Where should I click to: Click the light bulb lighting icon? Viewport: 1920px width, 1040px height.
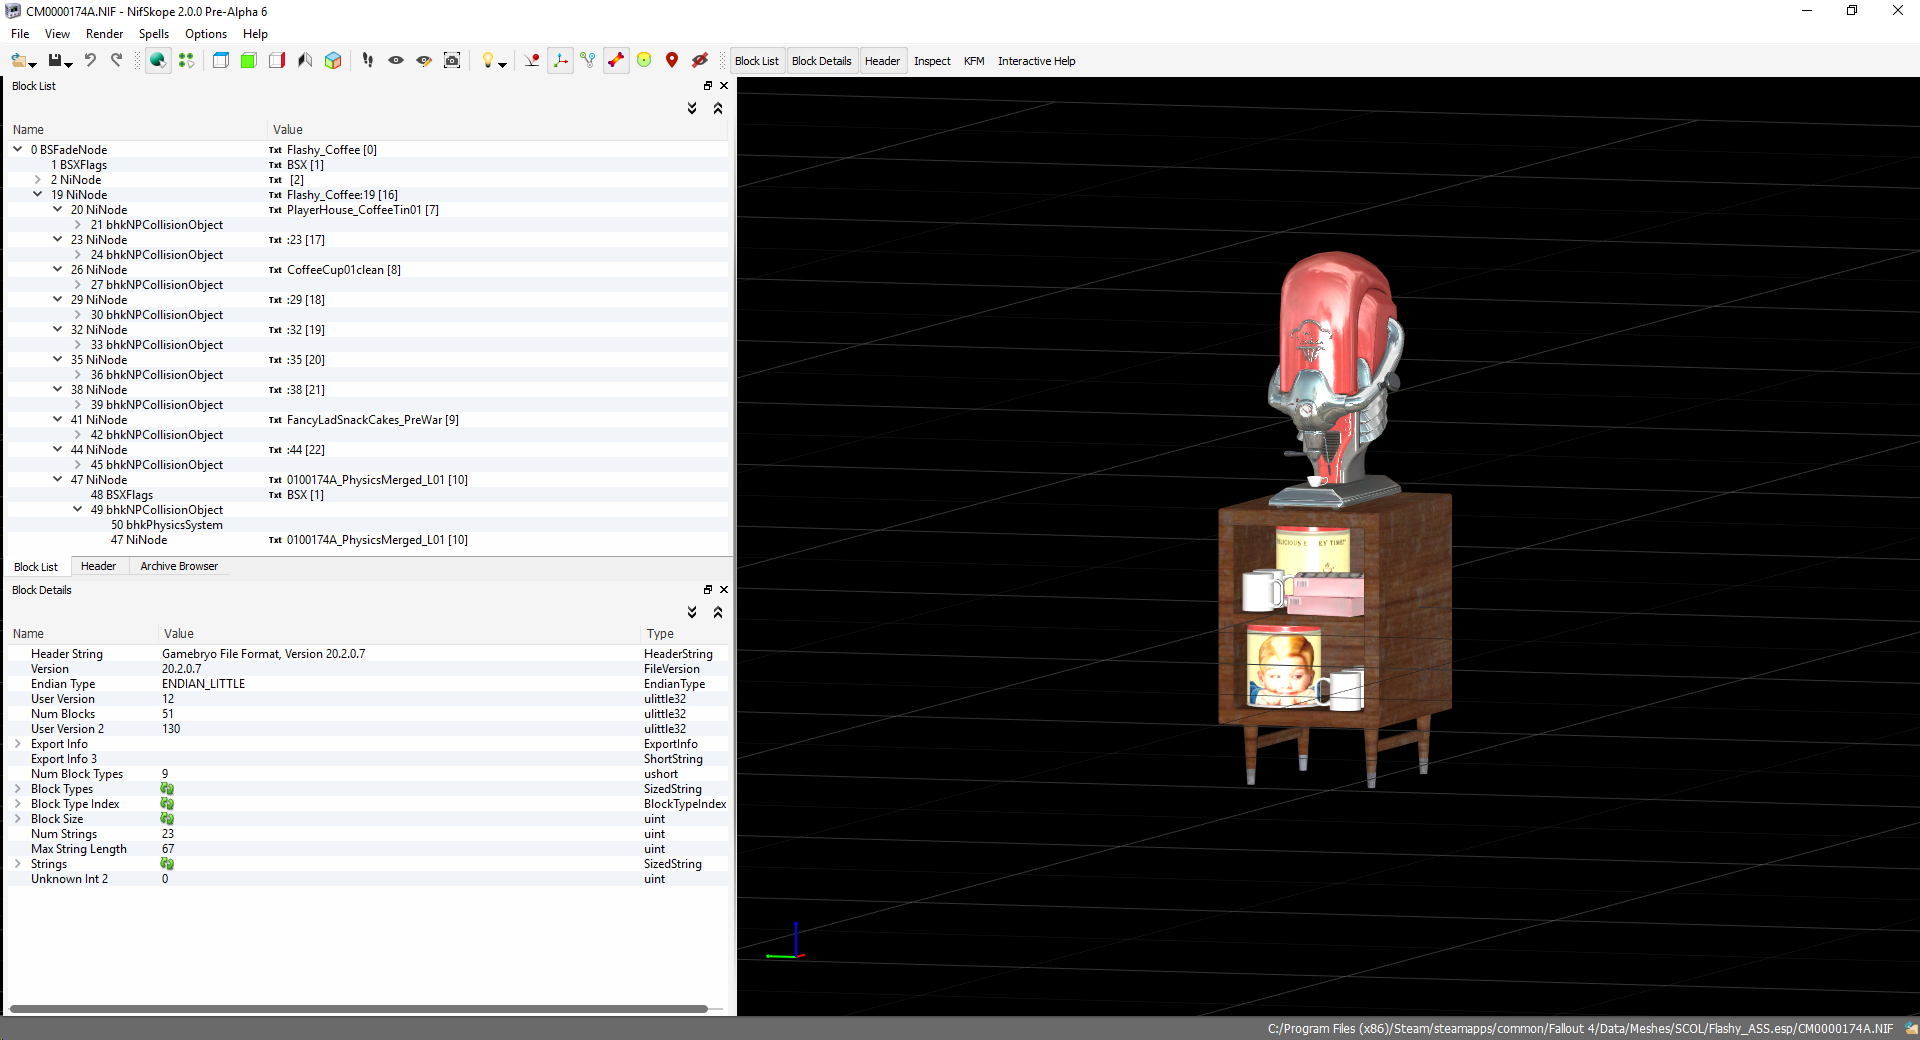coord(487,61)
